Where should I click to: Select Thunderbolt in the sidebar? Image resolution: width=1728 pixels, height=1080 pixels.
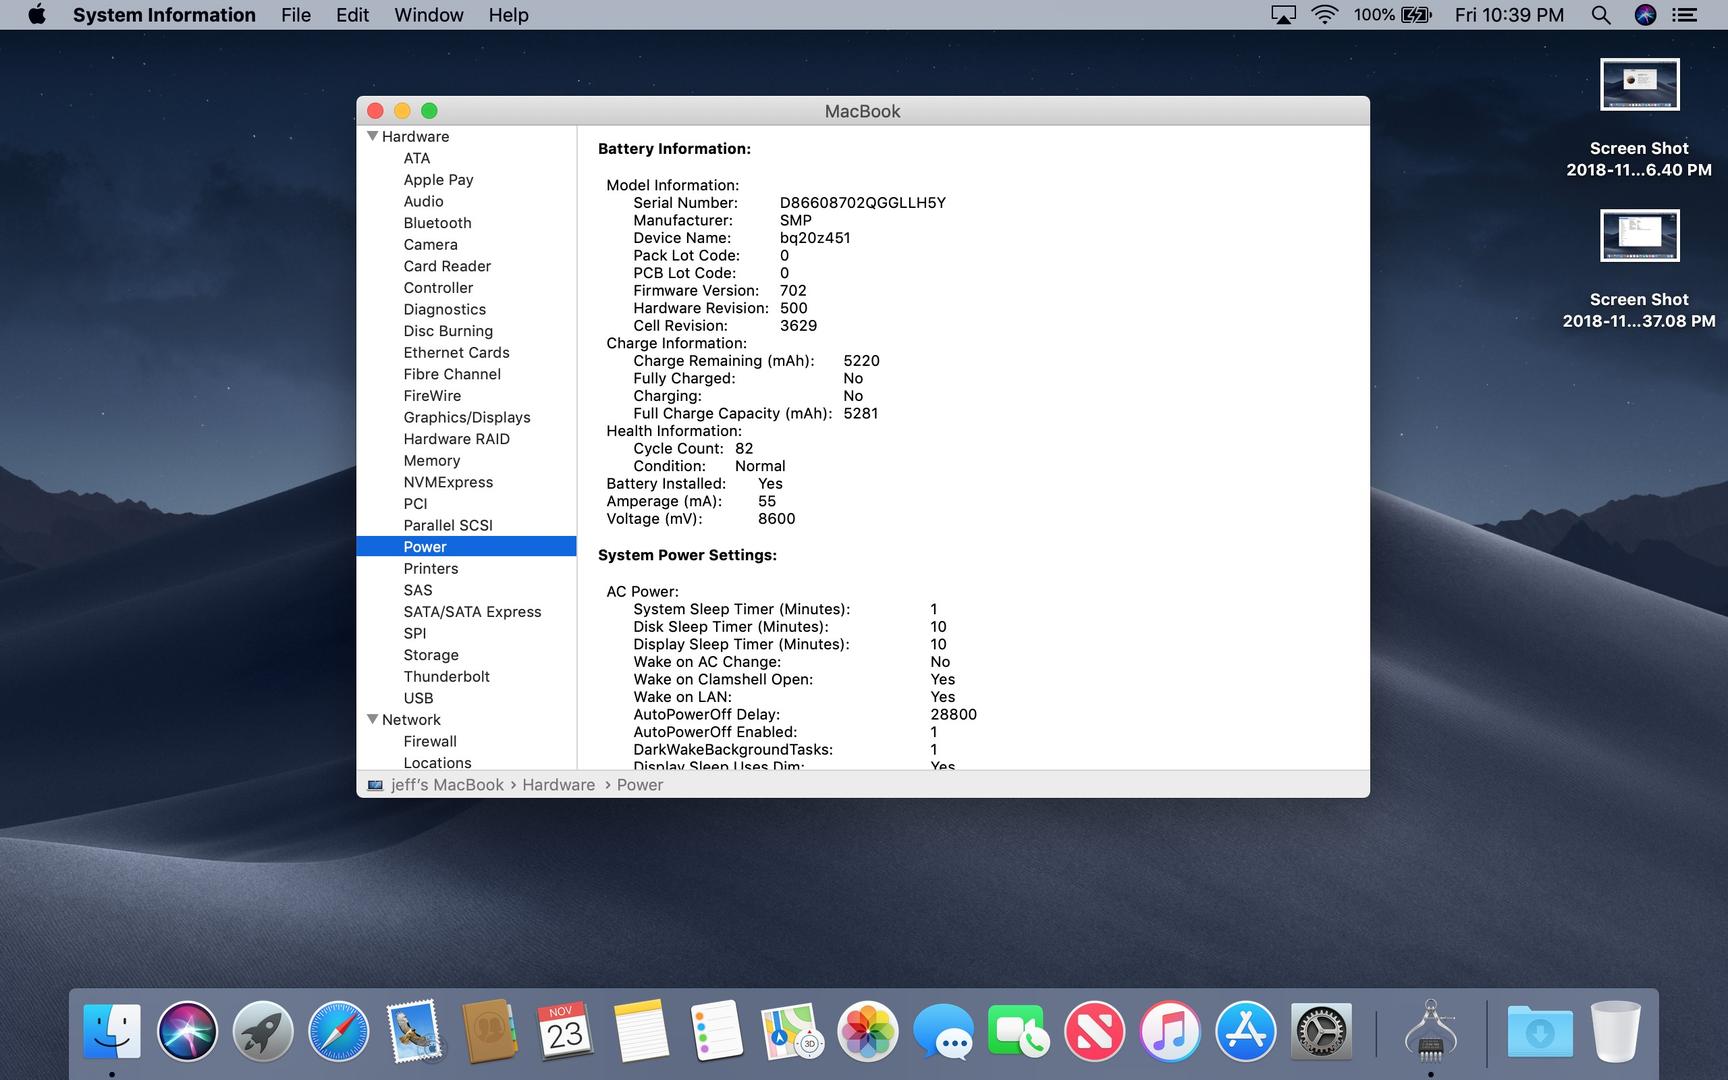coord(446,677)
